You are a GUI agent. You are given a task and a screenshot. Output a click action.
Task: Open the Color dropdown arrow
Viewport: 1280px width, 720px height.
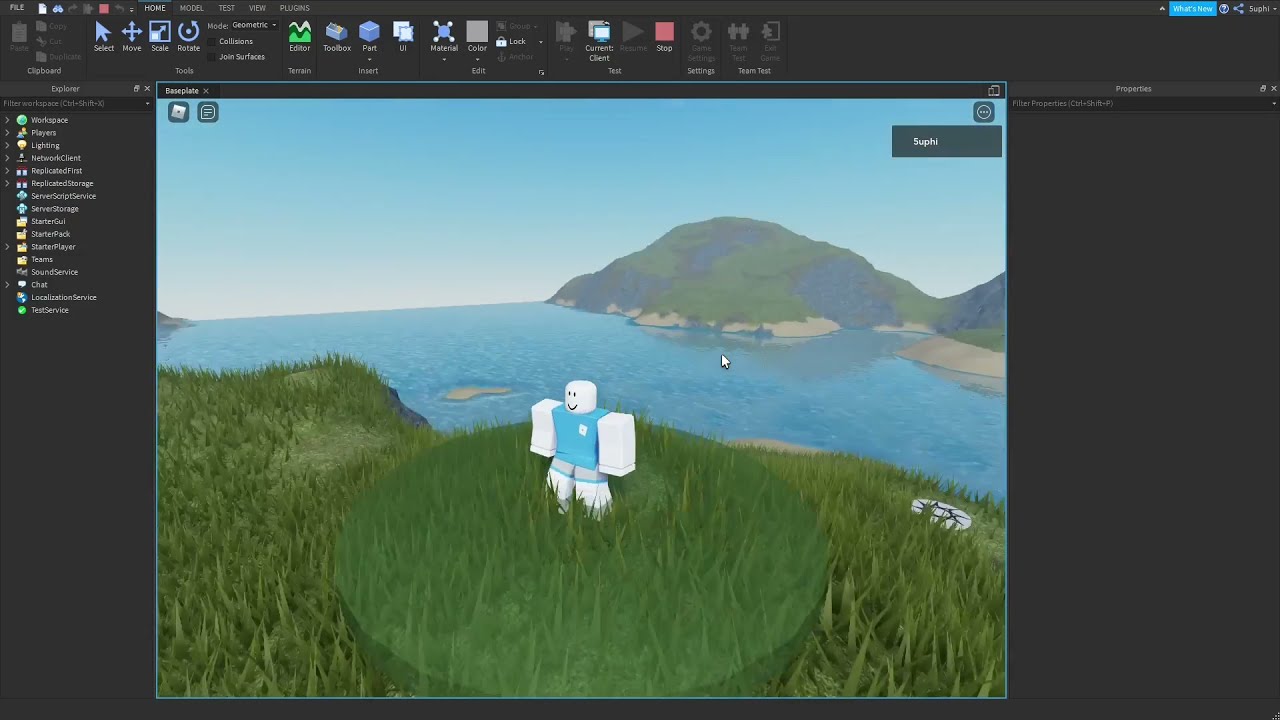click(x=477, y=59)
